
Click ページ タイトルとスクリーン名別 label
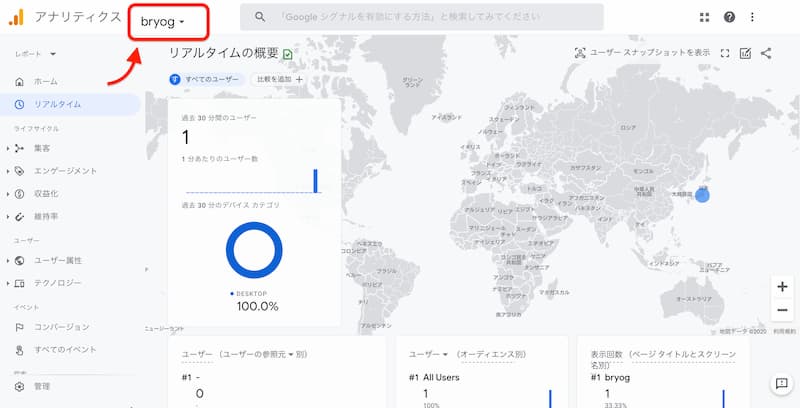point(663,360)
